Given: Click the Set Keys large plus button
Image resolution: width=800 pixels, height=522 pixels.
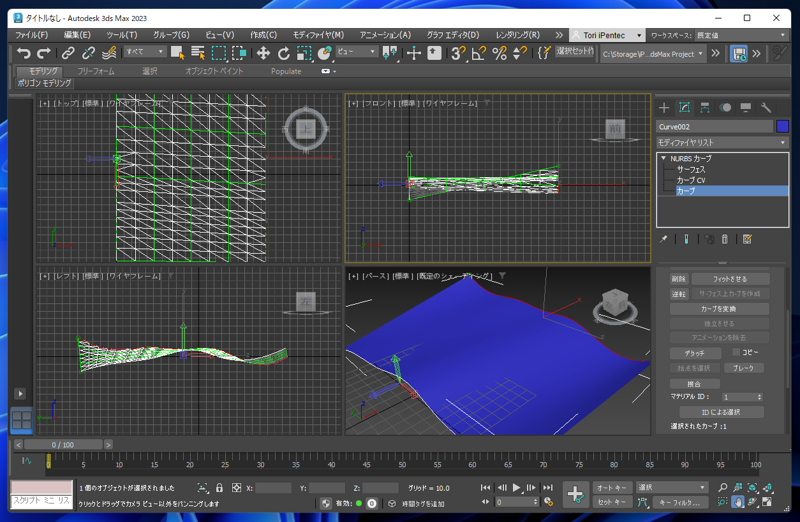Looking at the screenshot, I should (x=576, y=494).
